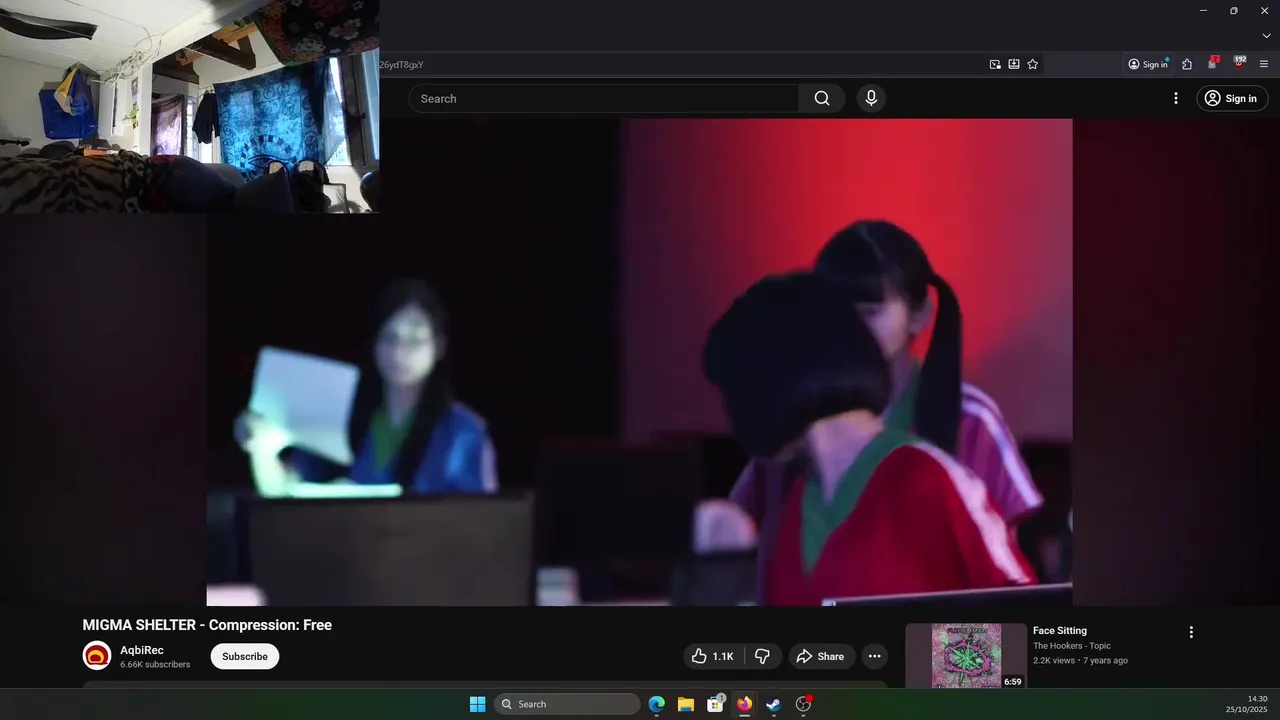This screenshot has height=720, width=1280.
Task: Expand the list all tabs chevron
Action: (x=1266, y=36)
